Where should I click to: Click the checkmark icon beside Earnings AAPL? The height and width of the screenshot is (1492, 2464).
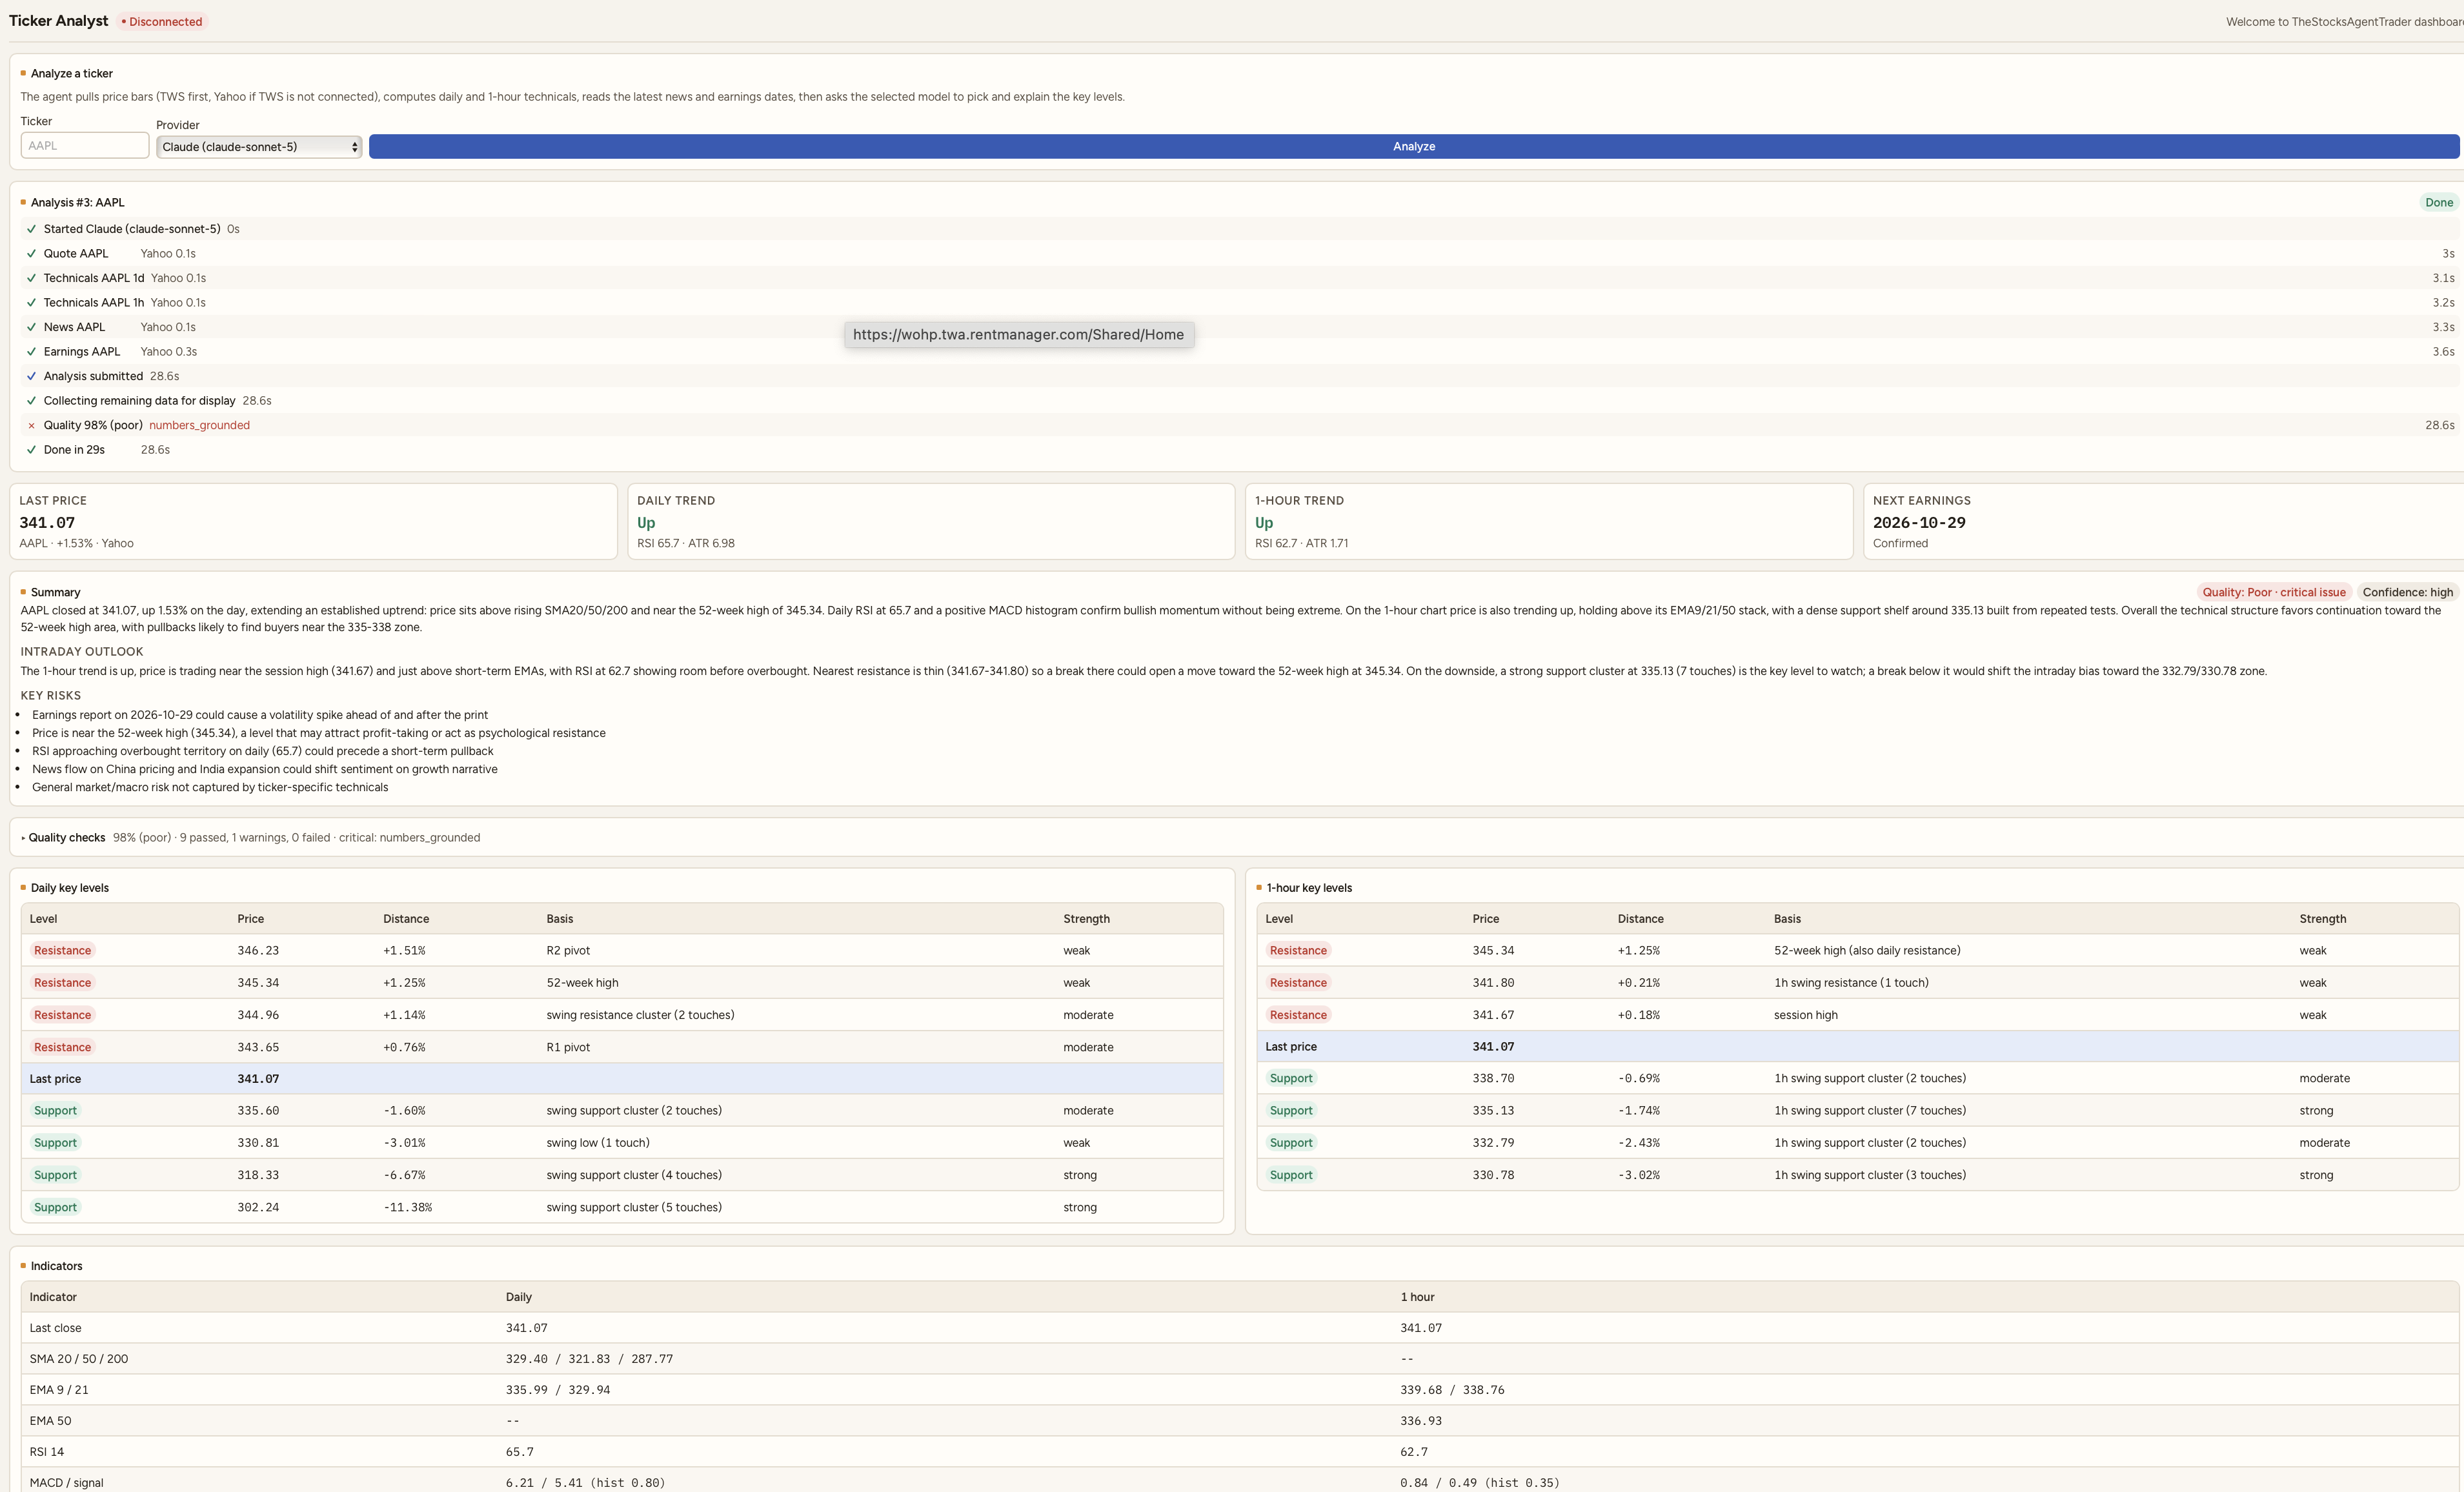(x=31, y=352)
